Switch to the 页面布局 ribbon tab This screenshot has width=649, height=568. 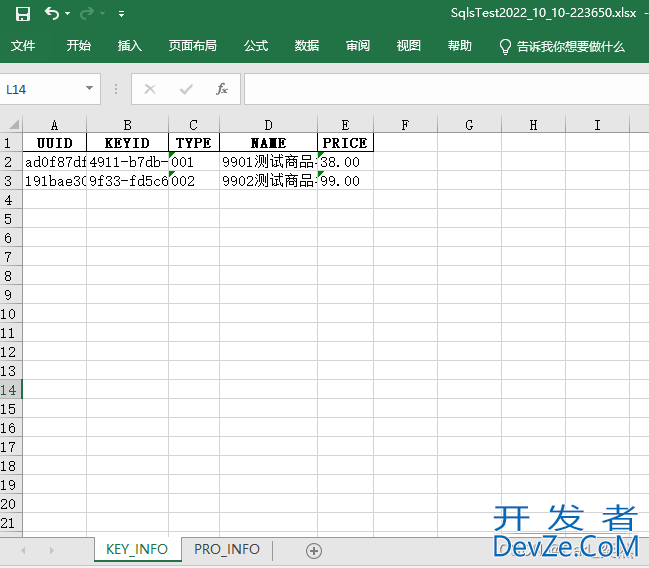click(x=192, y=46)
